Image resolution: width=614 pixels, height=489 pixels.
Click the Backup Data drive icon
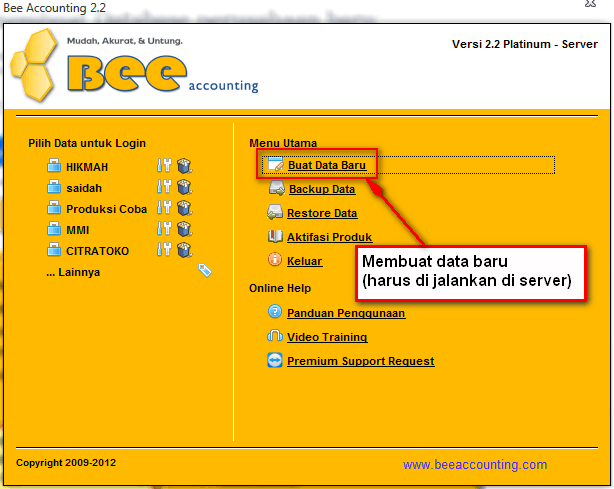(277, 188)
